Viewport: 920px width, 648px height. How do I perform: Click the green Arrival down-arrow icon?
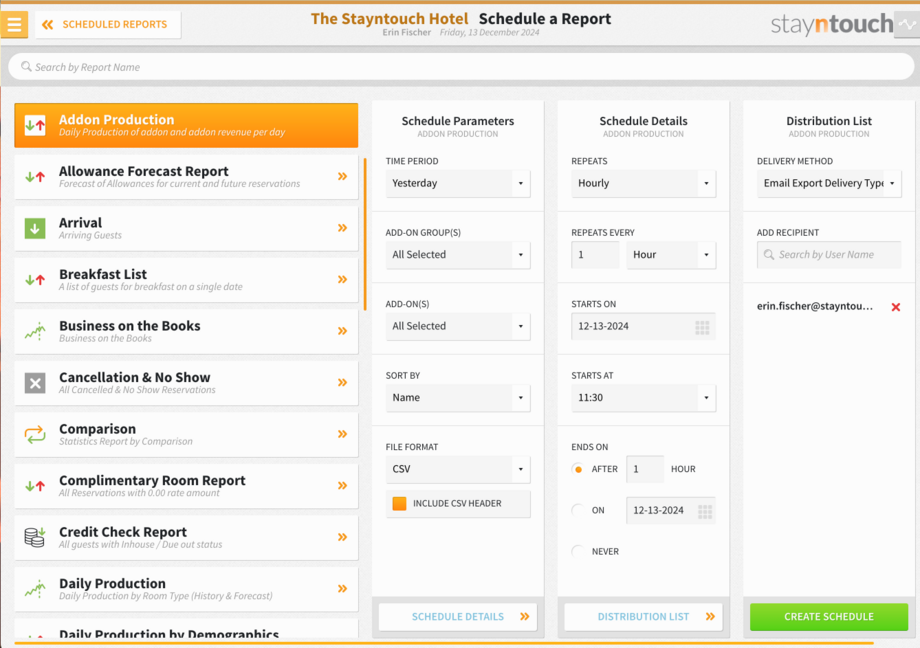point(35,228)
